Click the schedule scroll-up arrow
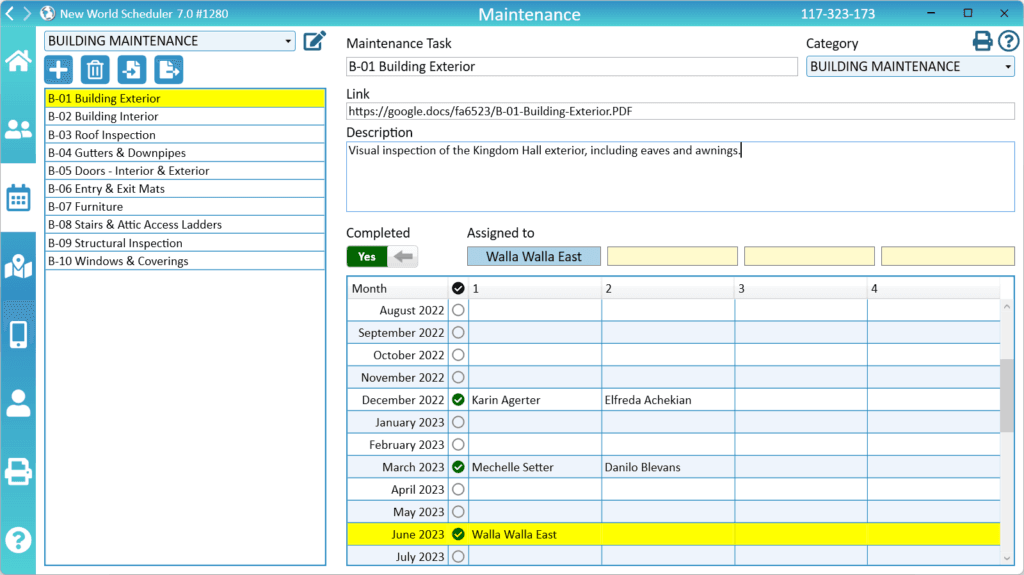 tap(1007, 306)
